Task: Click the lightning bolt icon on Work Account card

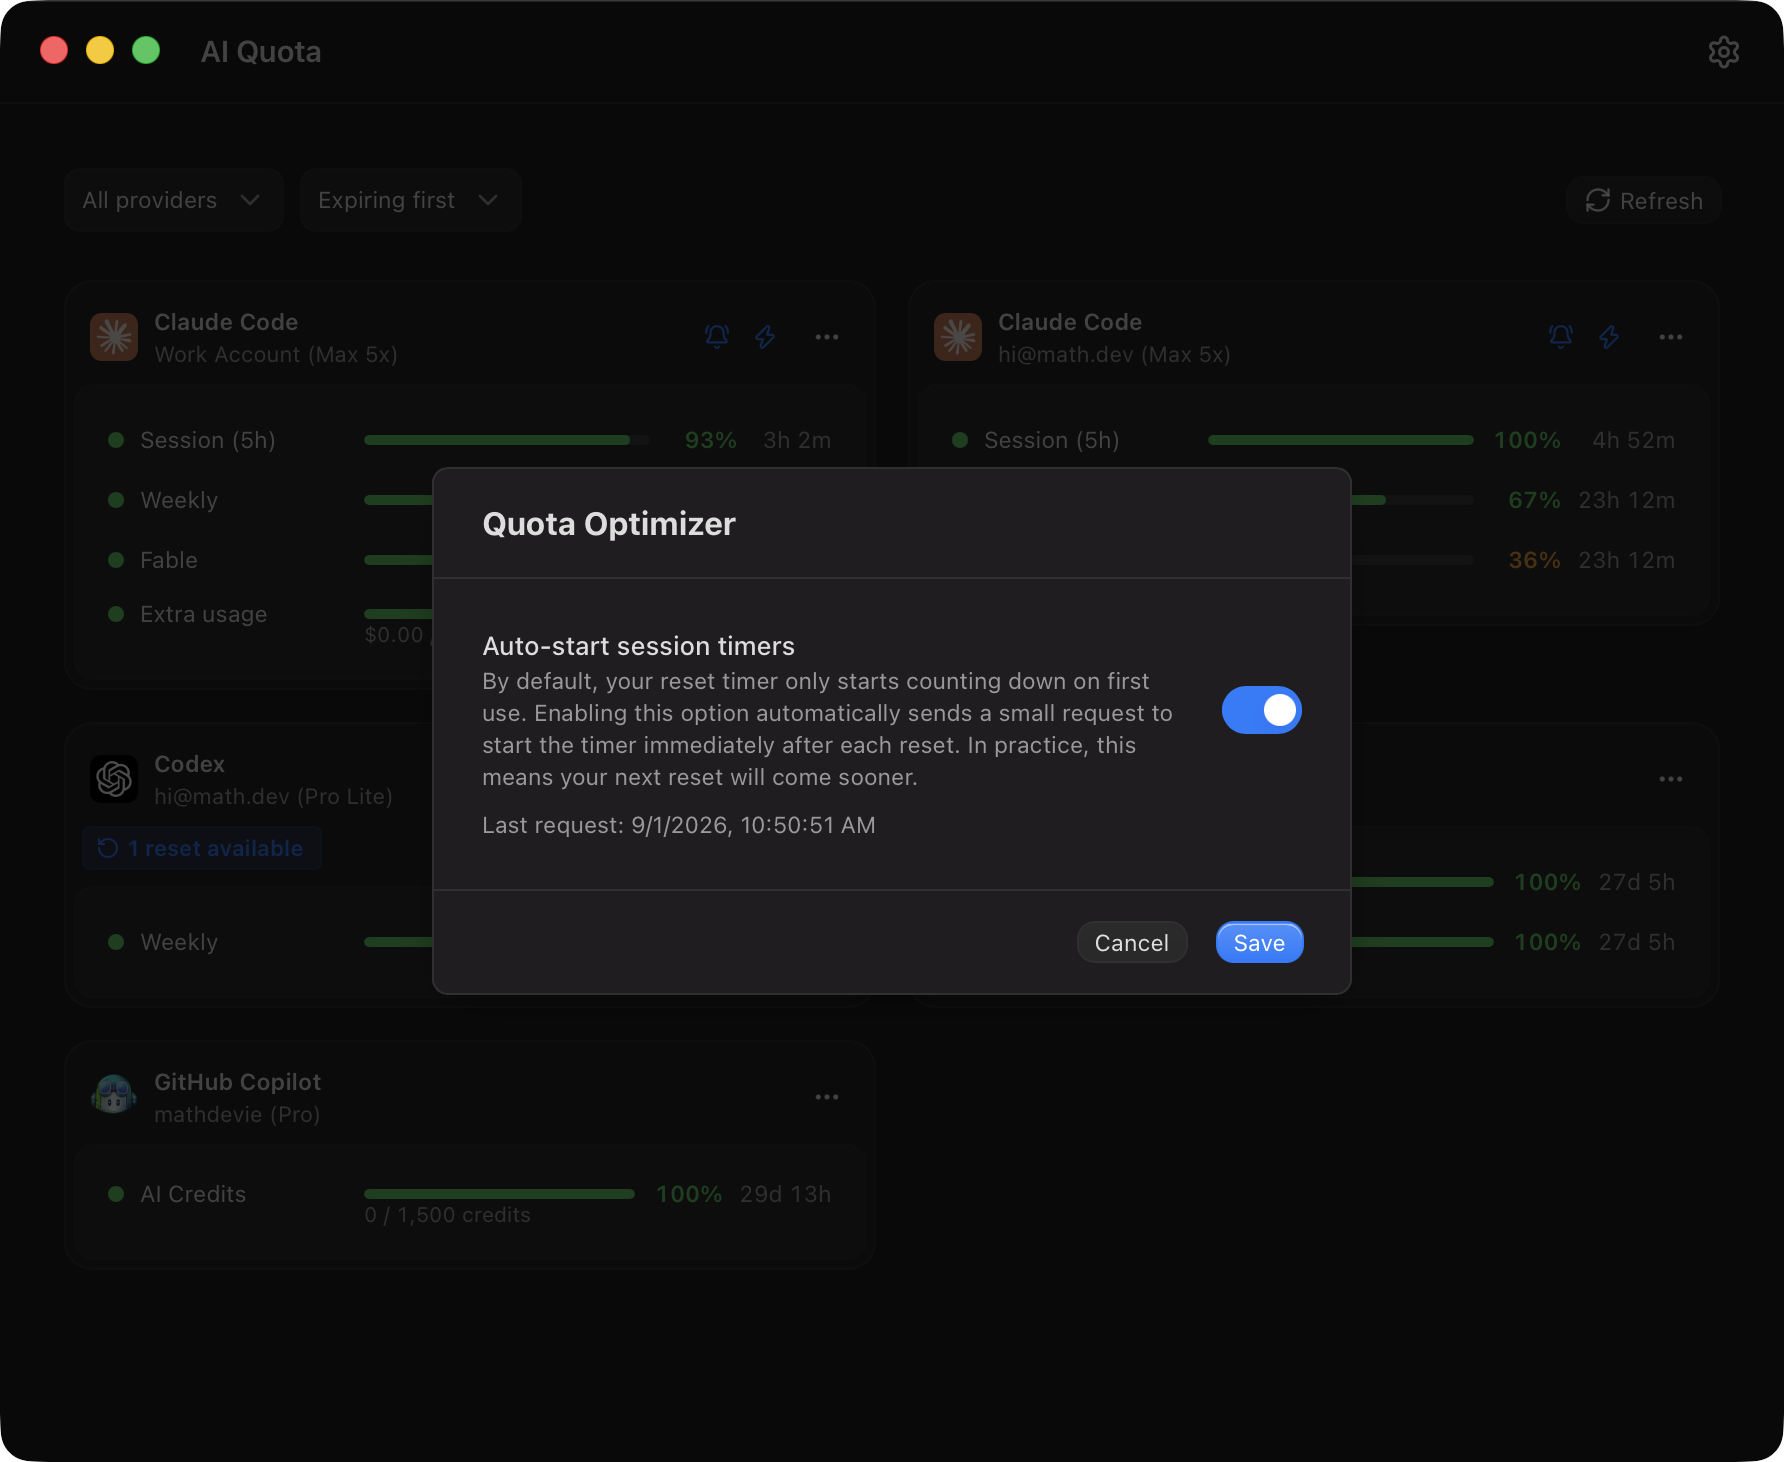Action: pyautogui.click(x=765, y=337)
